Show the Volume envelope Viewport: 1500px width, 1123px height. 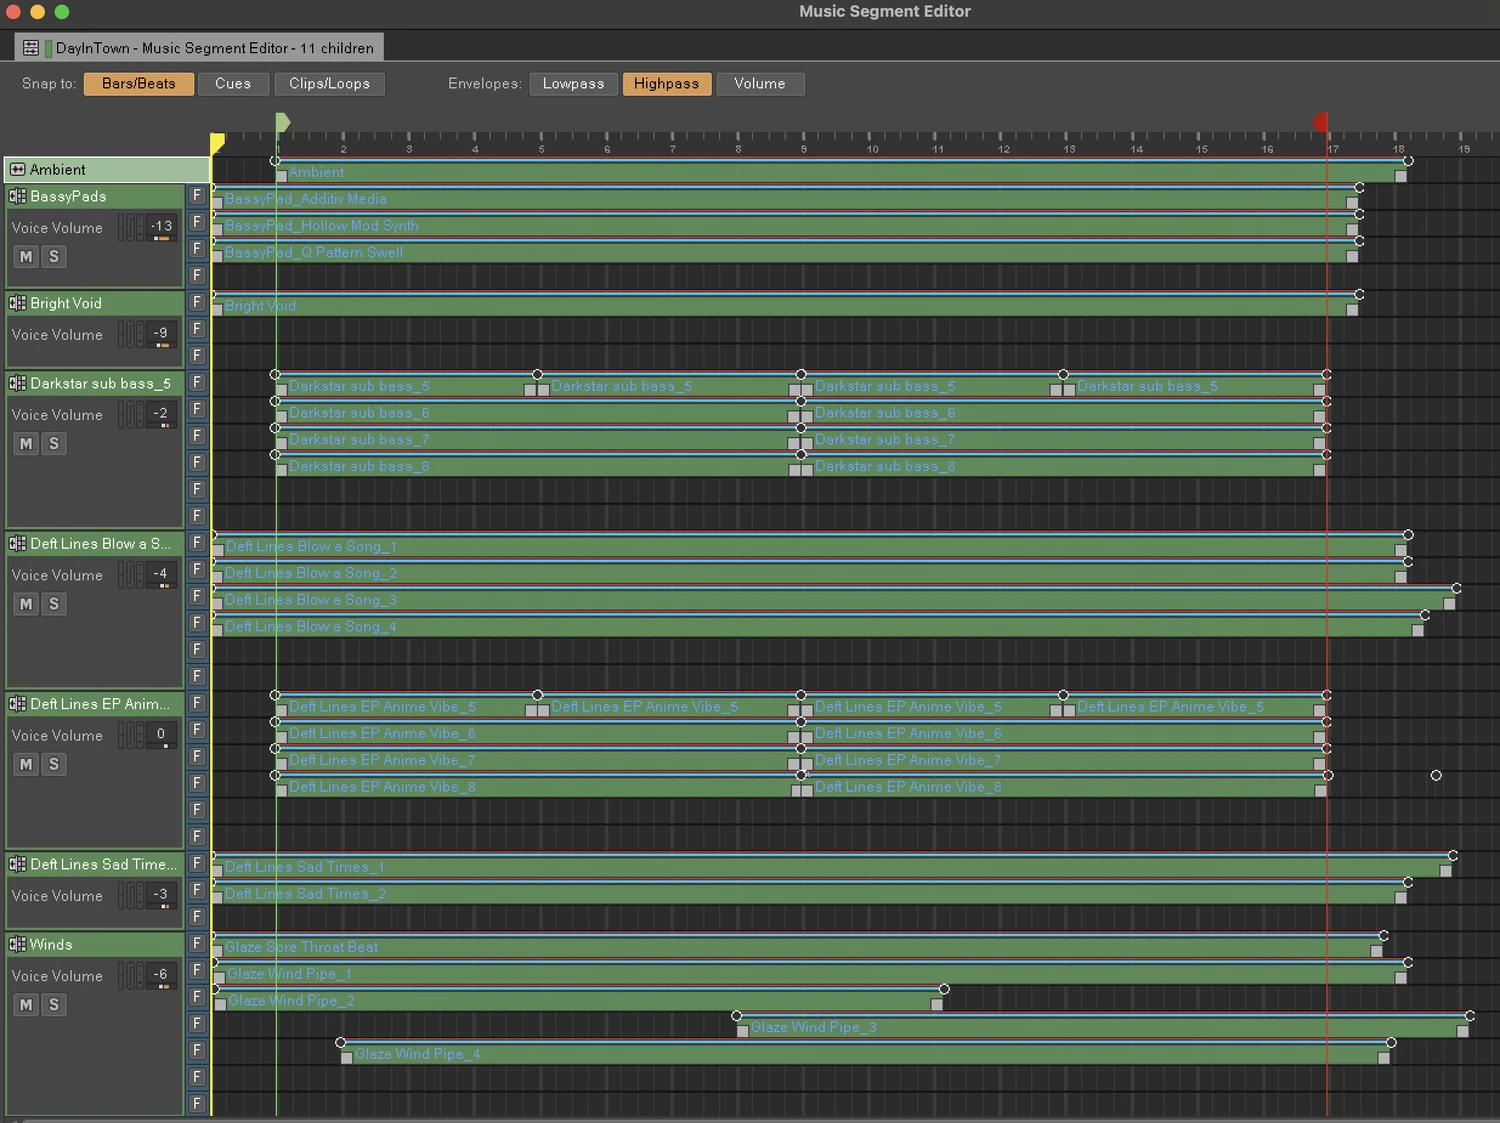tap(760, 84)
